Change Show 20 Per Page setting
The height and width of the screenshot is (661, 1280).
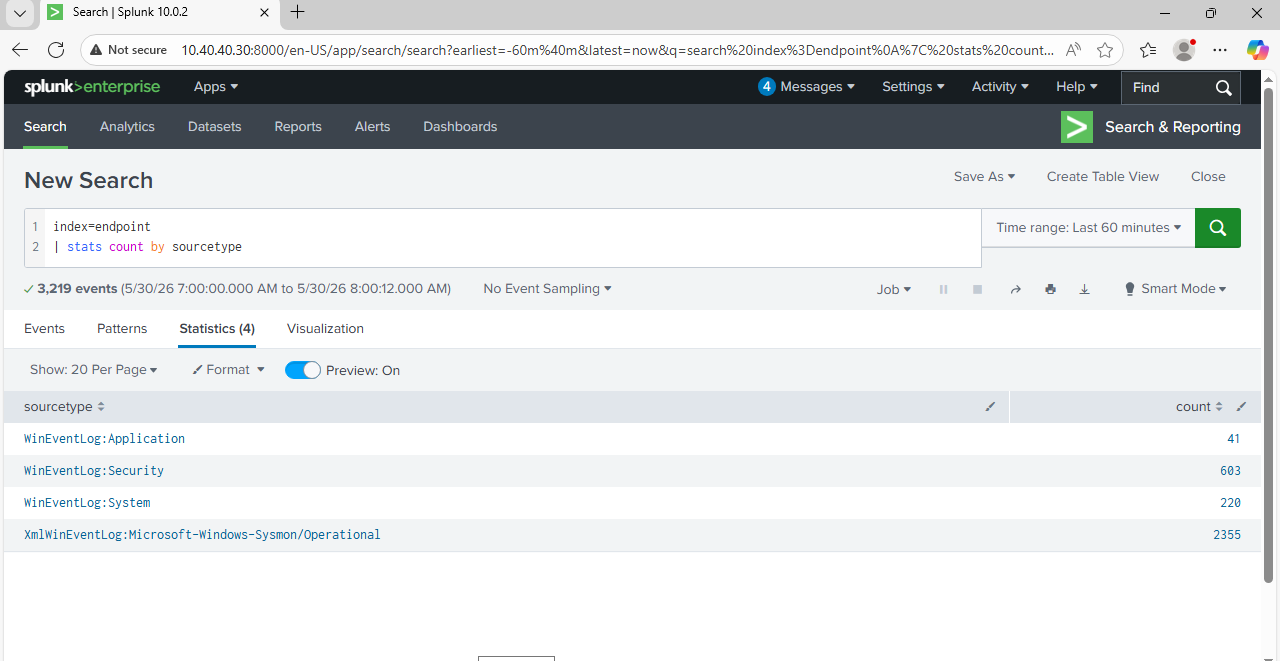(x=94, y=370)
